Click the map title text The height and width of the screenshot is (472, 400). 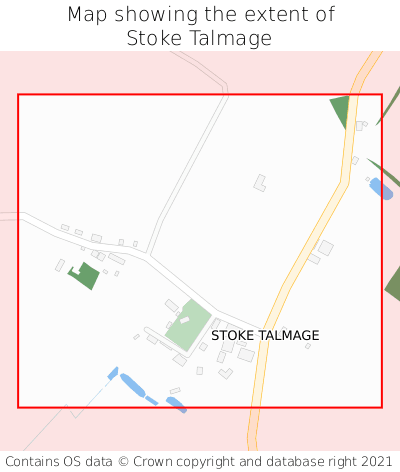tap(201, 26)
